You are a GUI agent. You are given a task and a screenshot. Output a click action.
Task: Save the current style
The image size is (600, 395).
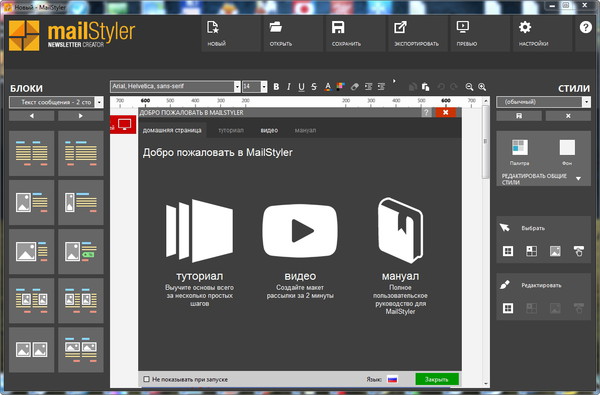pos(519,116)
